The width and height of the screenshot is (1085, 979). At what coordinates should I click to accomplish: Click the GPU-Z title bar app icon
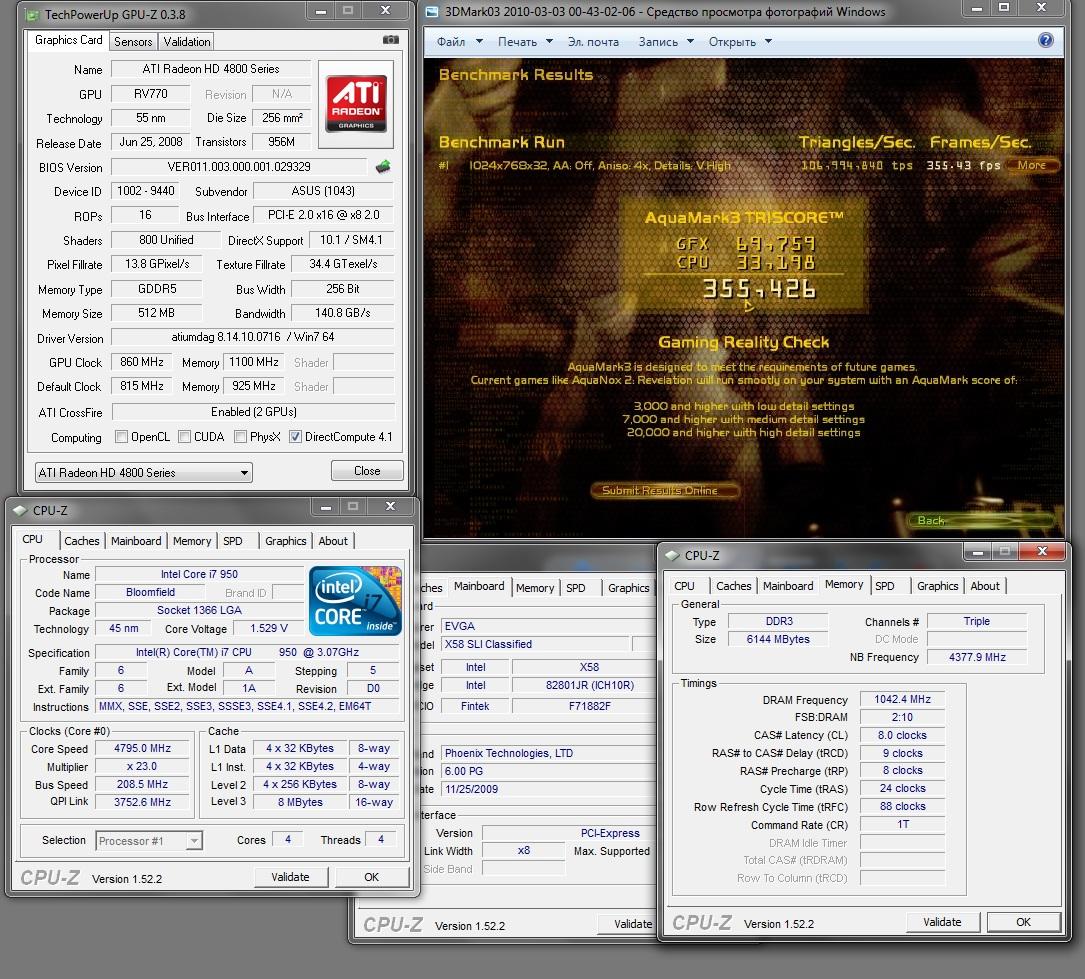[x=32, y=14]
